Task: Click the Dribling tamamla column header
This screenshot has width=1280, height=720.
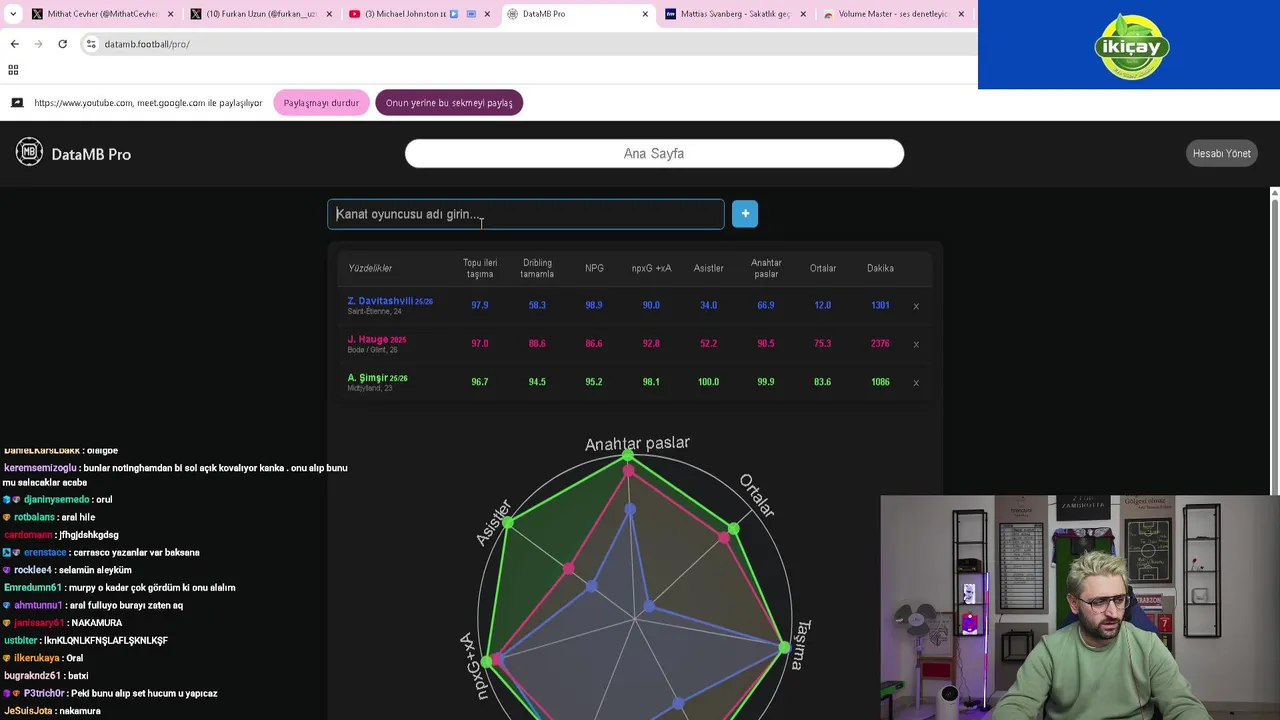Action: tap(537, 268)
